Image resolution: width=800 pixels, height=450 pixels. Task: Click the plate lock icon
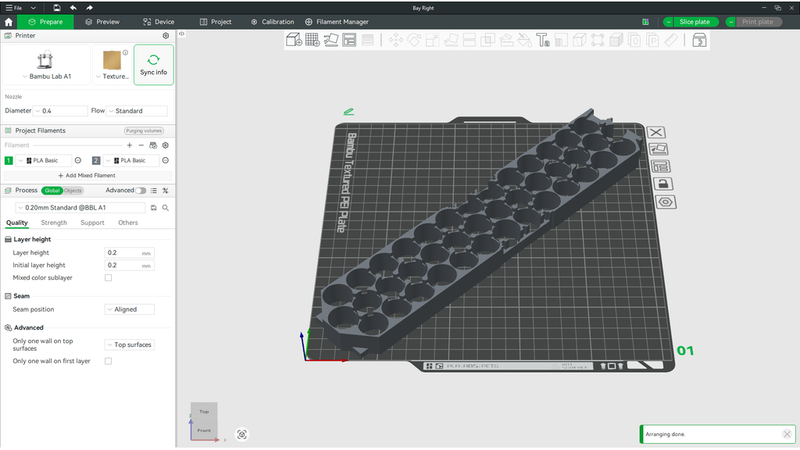pos(663,184)
